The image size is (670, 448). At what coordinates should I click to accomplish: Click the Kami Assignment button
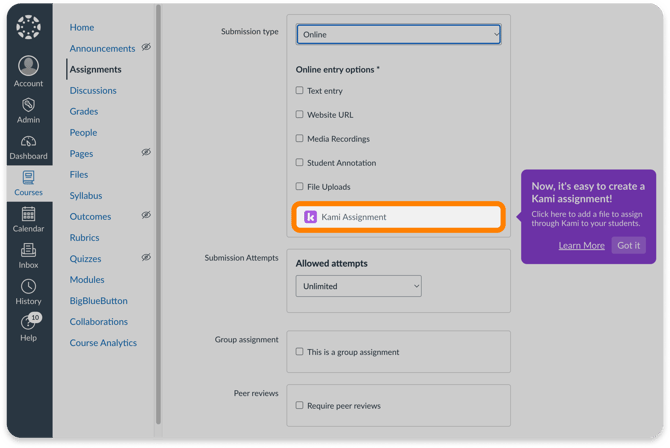coord(398,217)
